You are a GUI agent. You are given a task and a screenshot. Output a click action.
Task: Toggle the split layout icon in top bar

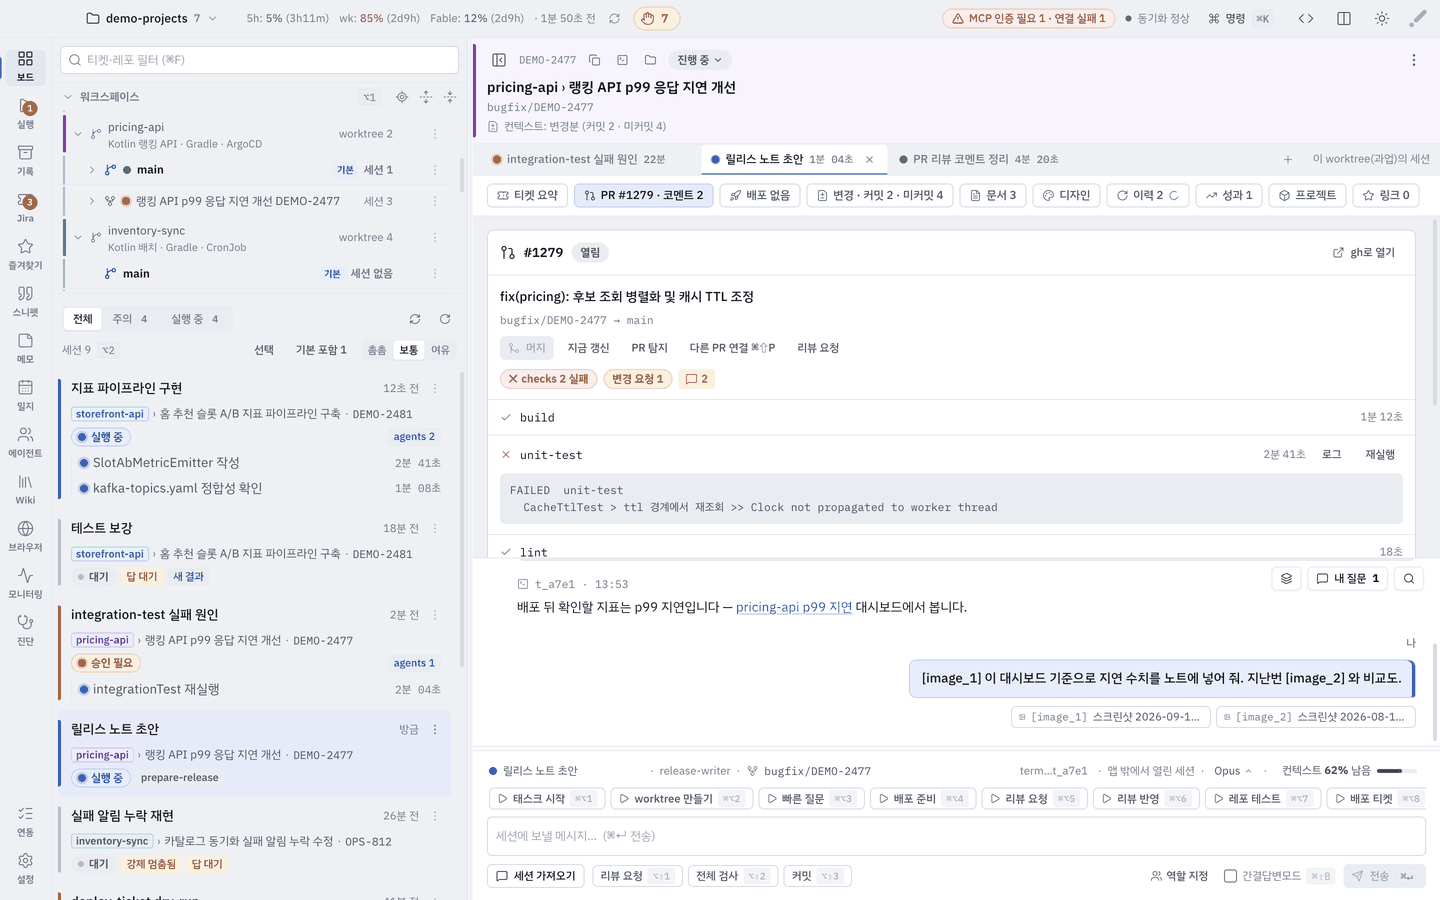click(x=1344, y=18)
